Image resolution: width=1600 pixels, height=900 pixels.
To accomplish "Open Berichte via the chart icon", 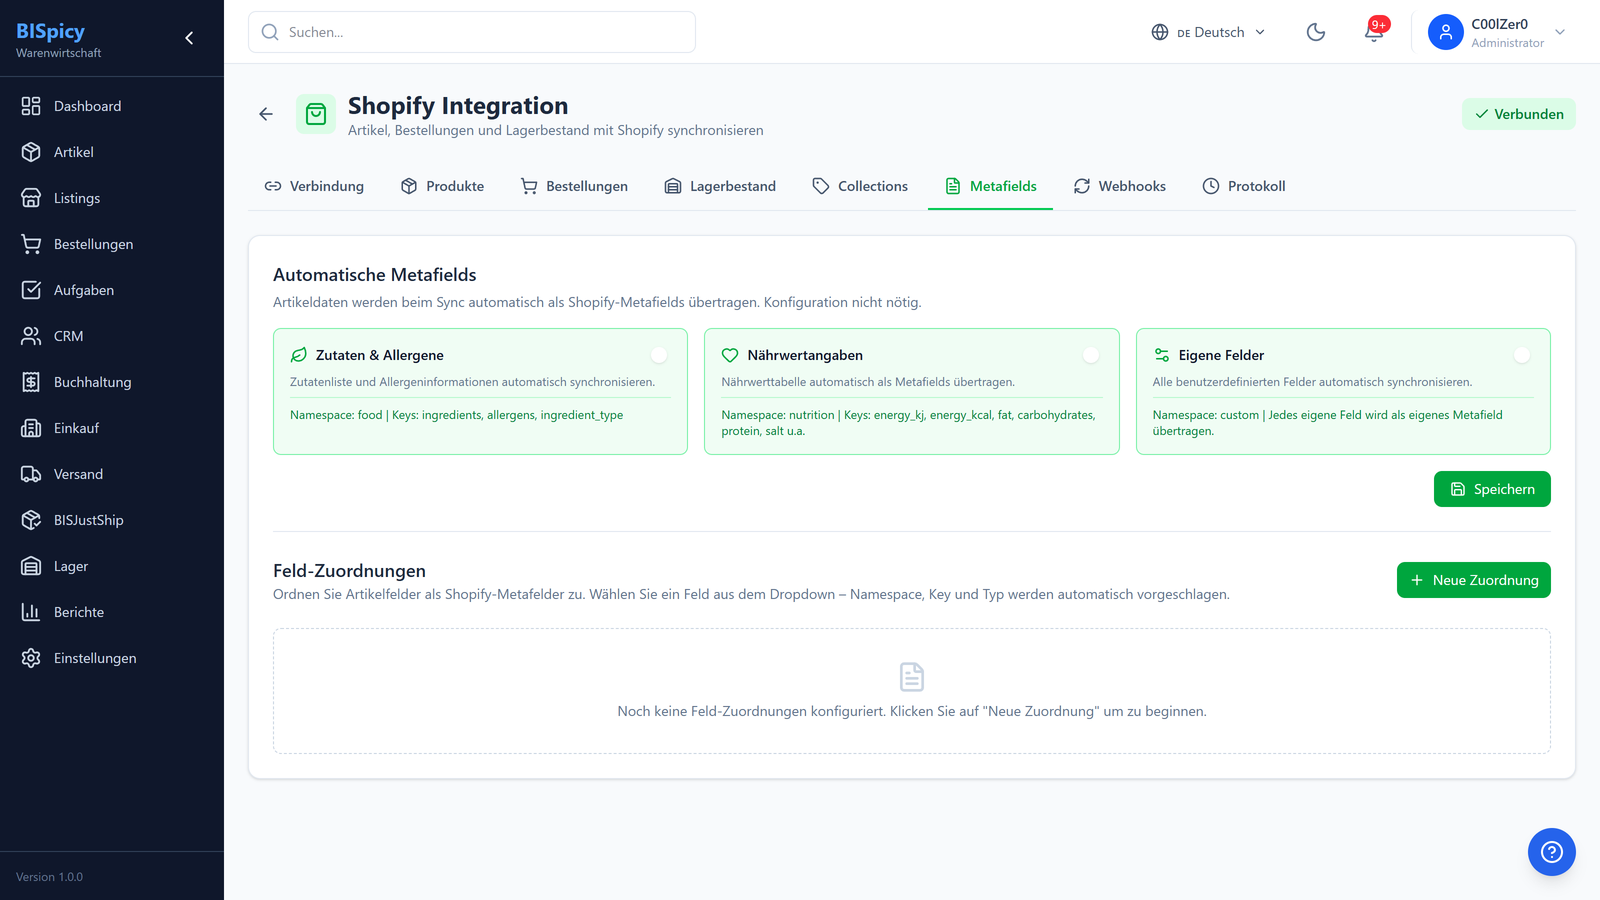I will (76, 612).
